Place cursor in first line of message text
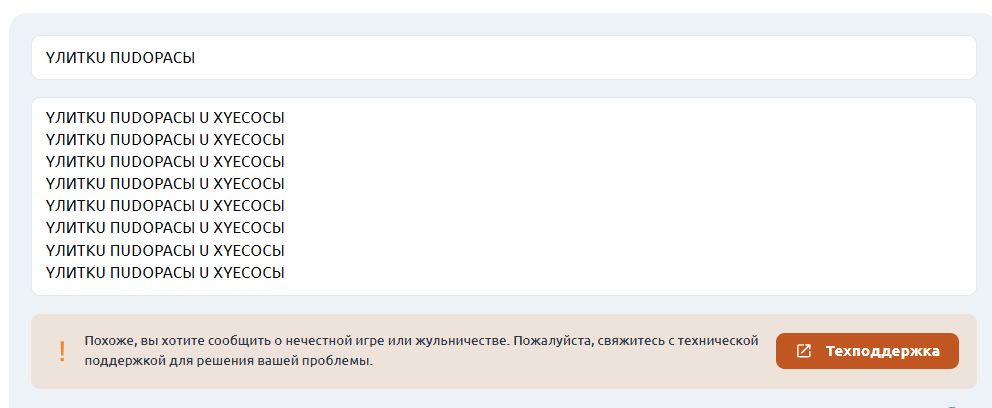The height and width of the screenshot is (408, 992). [x=164, y=118]
